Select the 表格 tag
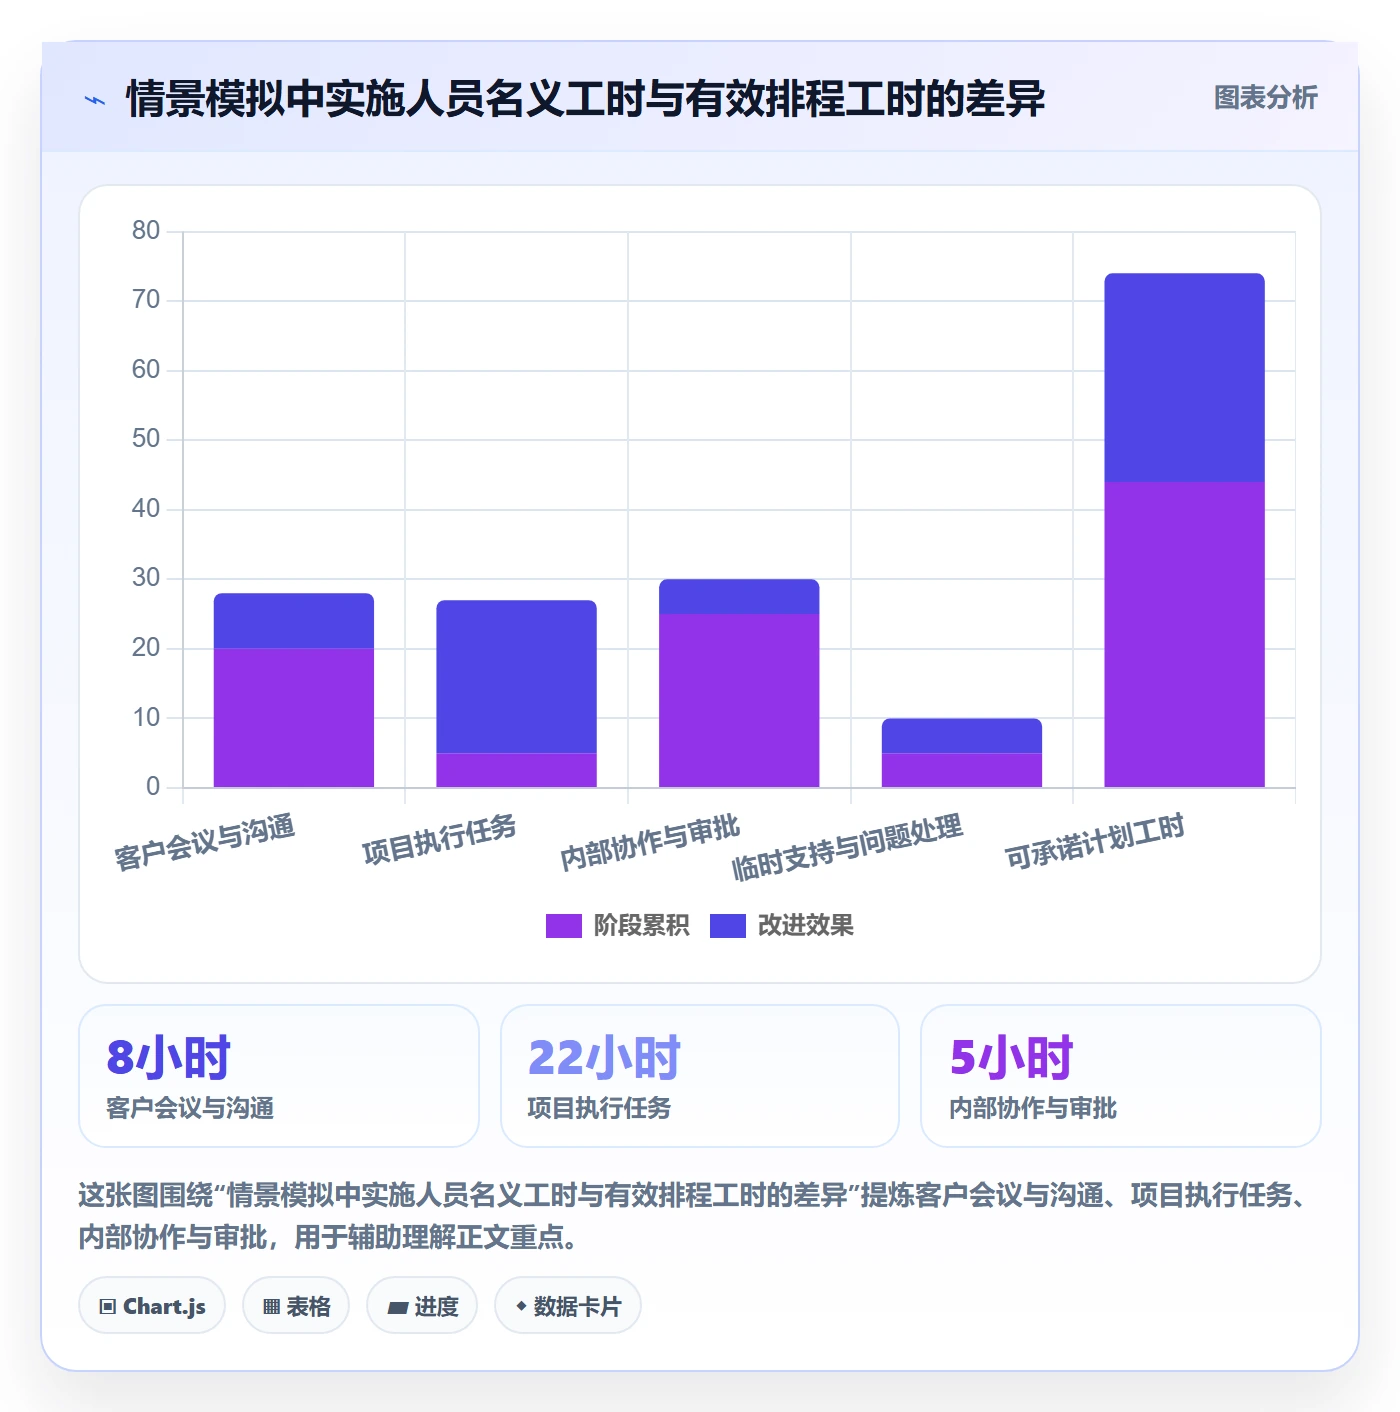 point(296,1305)
